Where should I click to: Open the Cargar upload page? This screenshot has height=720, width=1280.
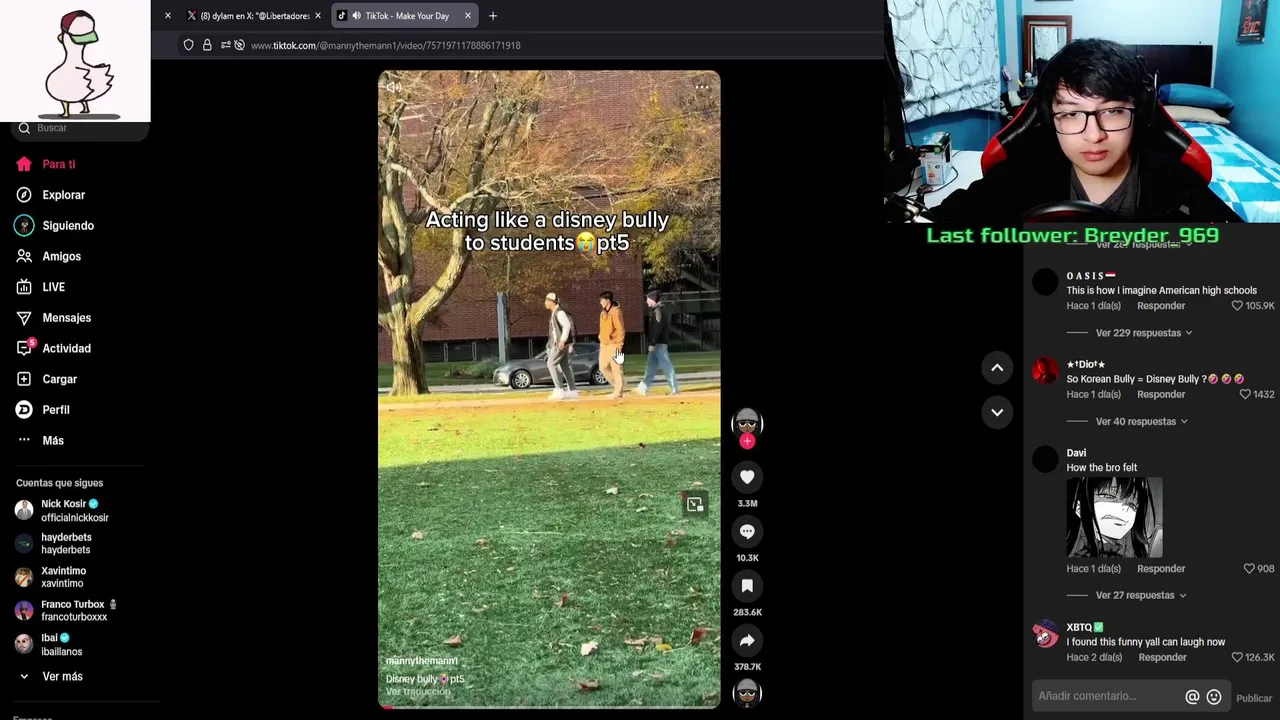tap(59, 379)
